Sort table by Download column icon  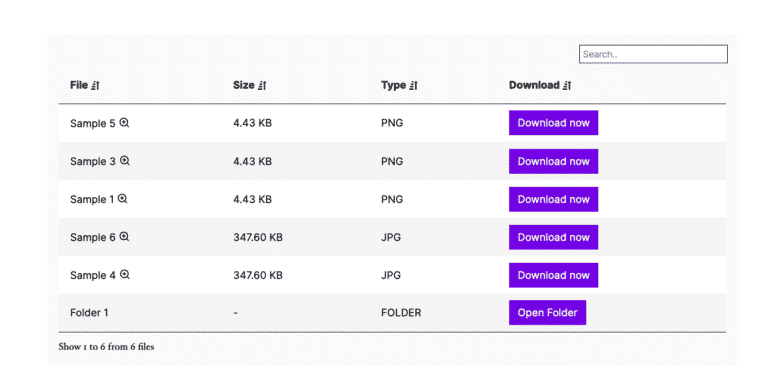coord(567,86)
